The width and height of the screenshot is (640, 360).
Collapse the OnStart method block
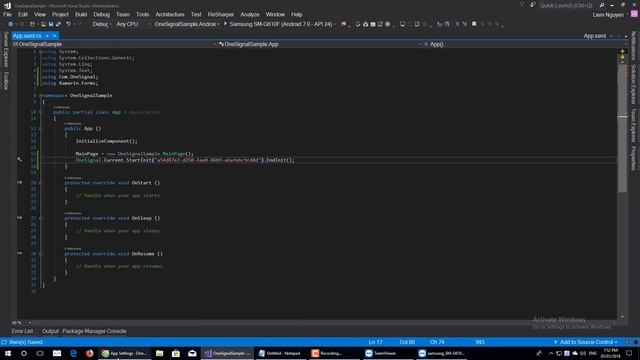click(x=40, y=183)
